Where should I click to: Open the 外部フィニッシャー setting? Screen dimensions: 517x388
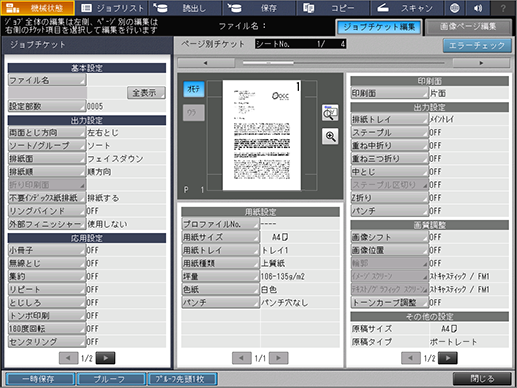point(47,224)
